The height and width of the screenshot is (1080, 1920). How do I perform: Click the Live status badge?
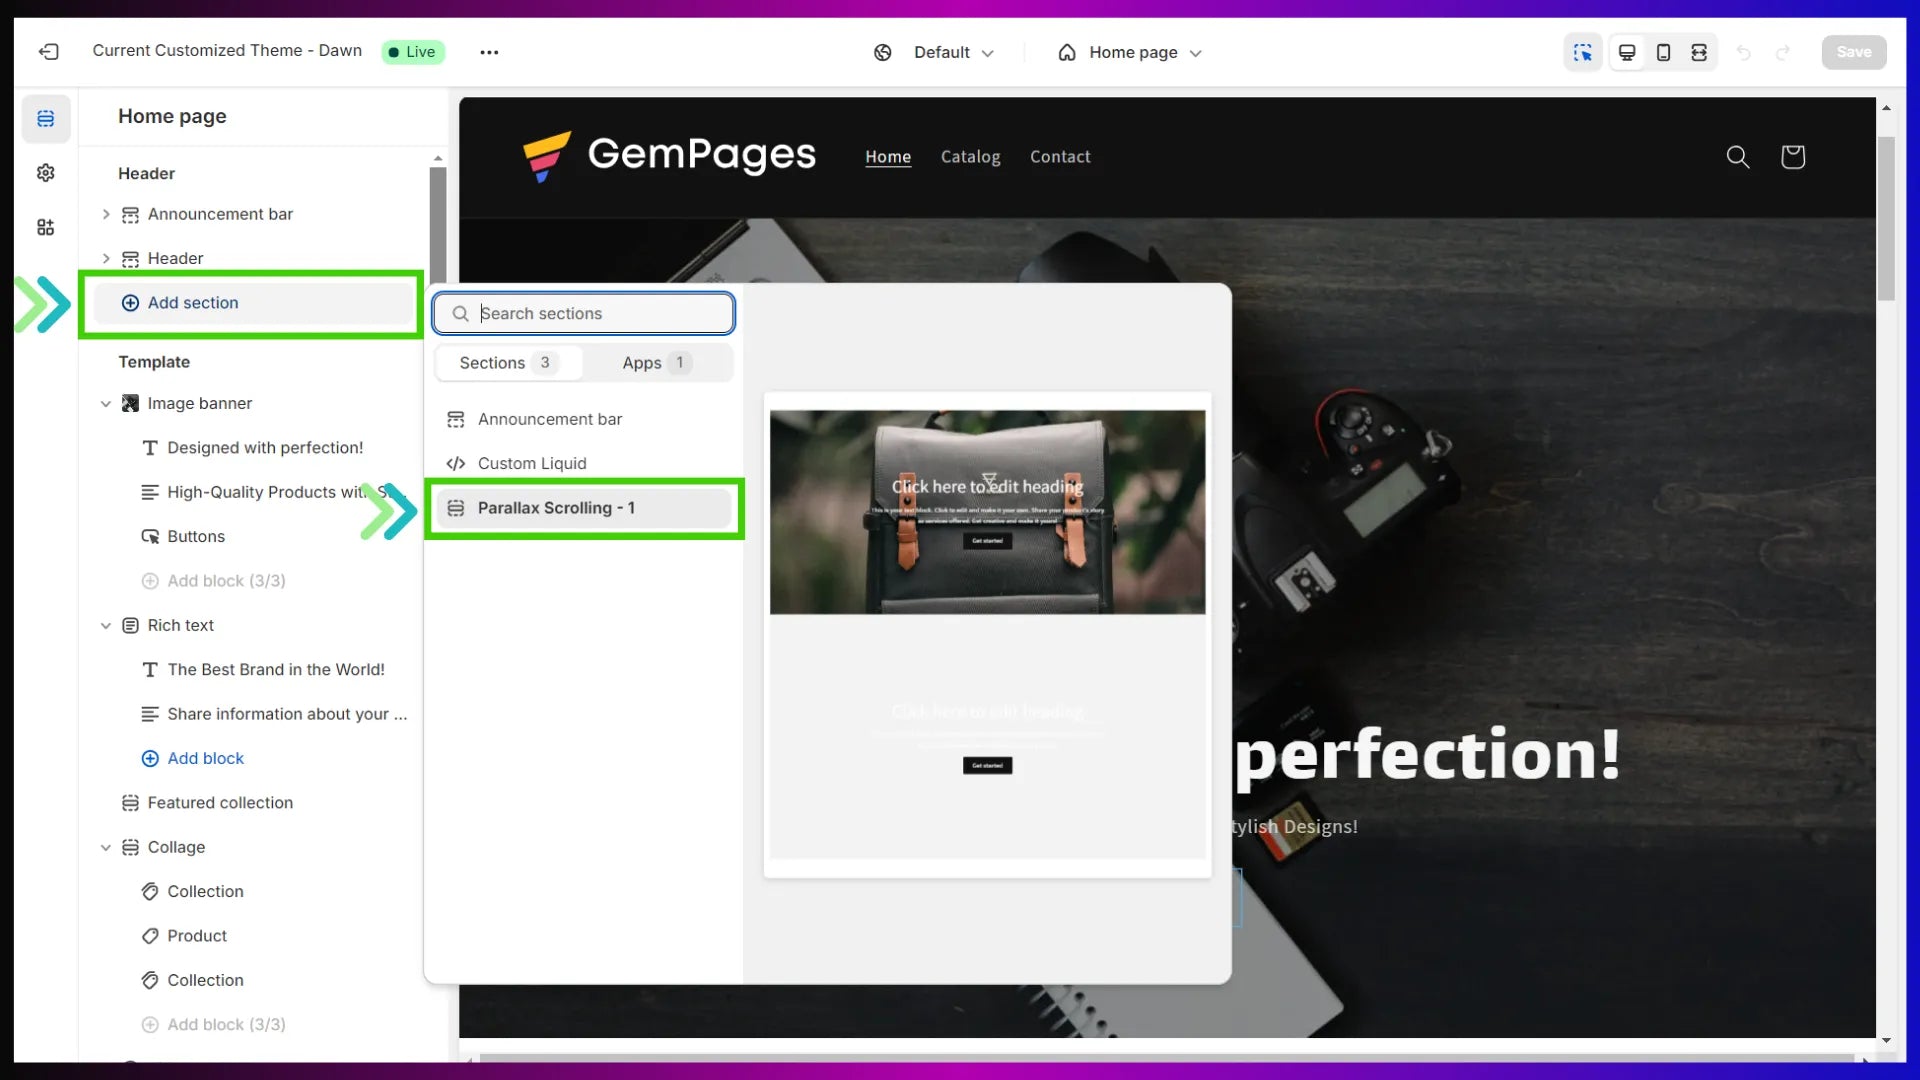pos(412,52)
